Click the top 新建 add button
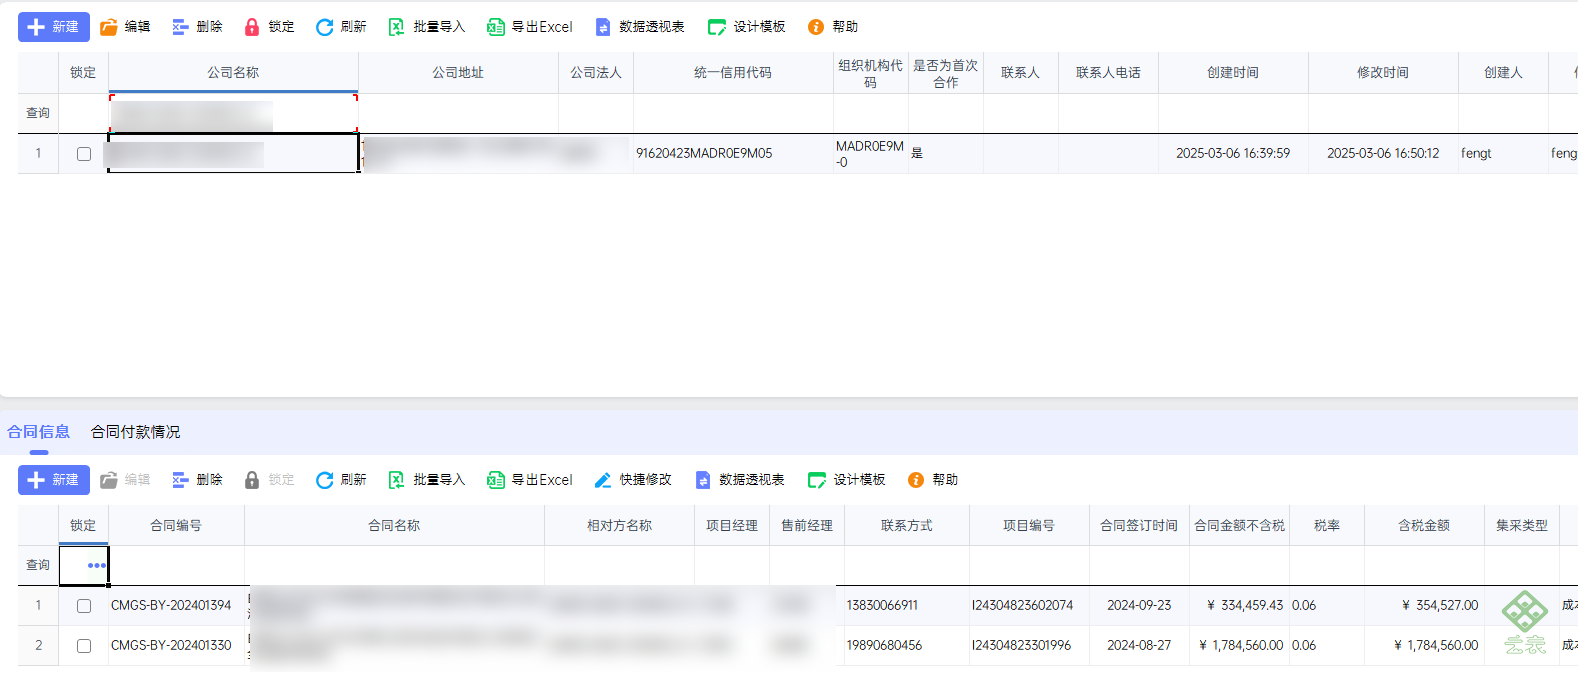The width and height of the screenshot is (1578, 686). point(54,27)
